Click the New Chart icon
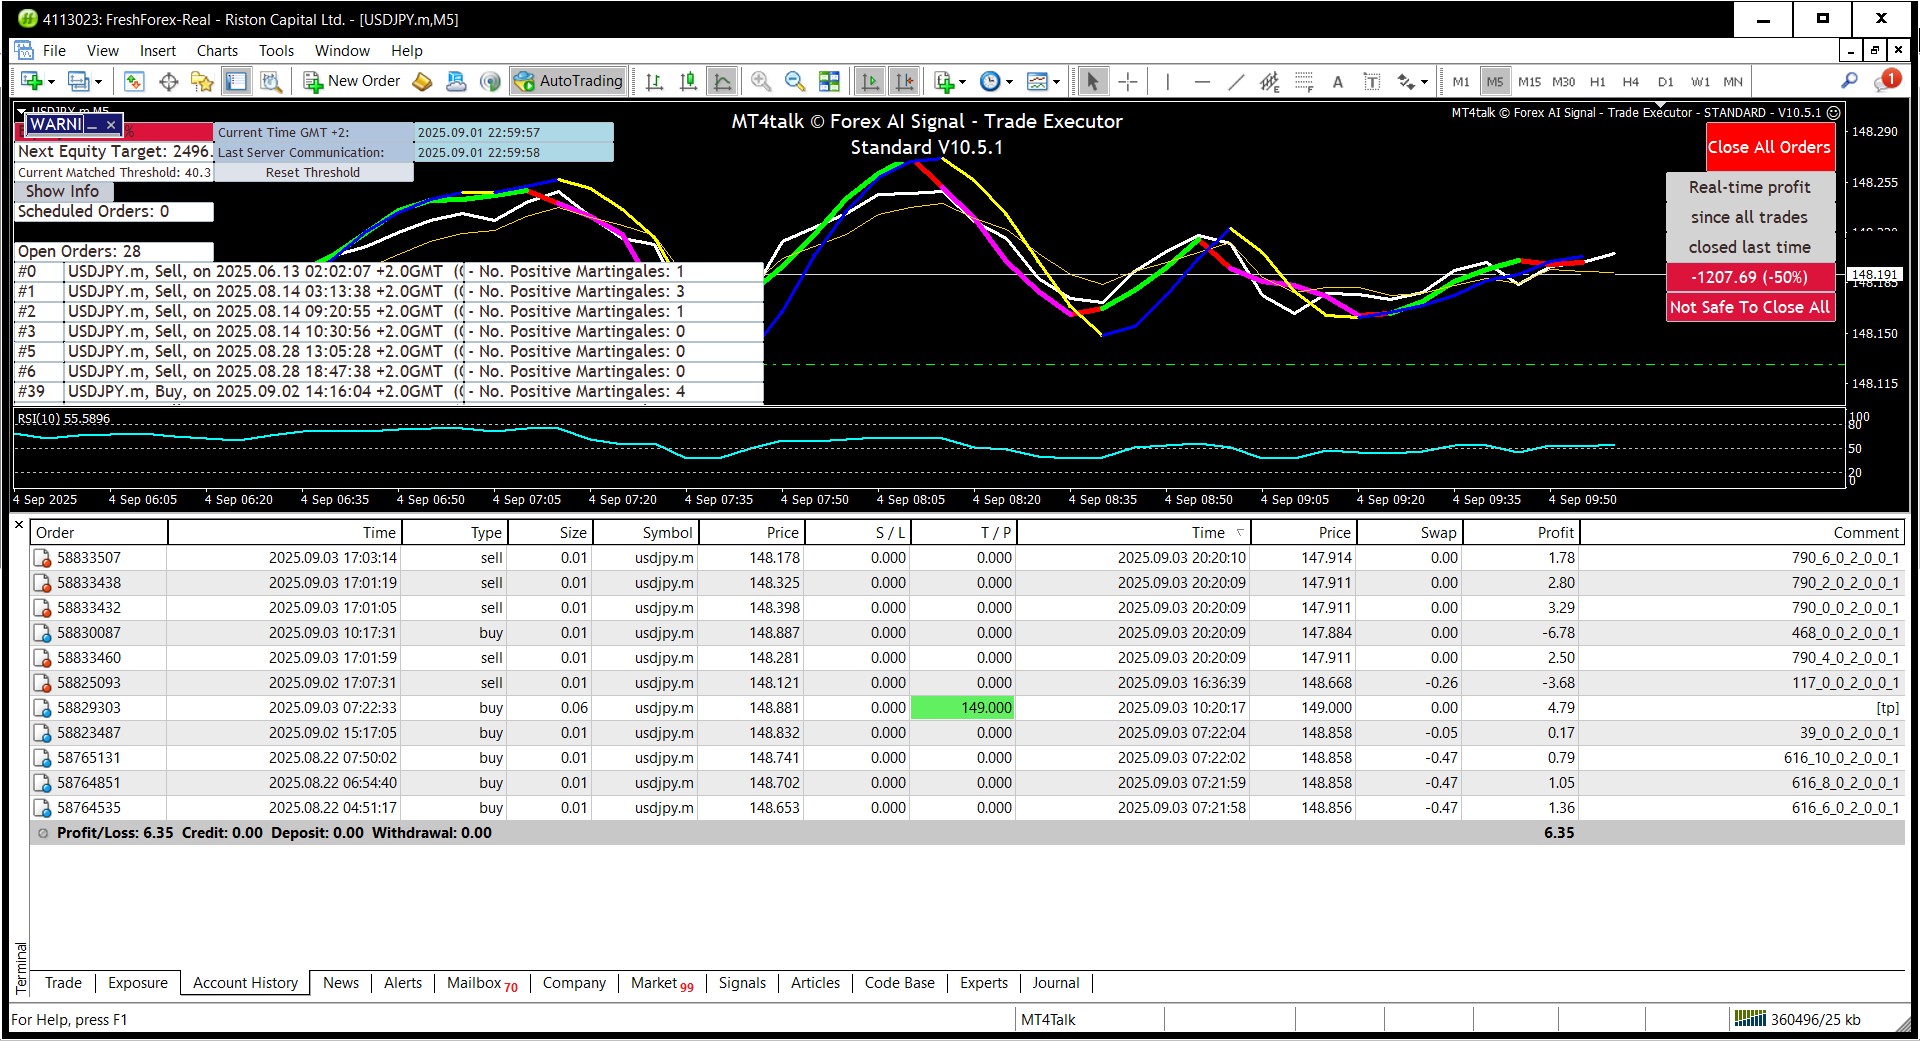Image resolution: width=1920 pixels, height=1041 pixels. pyautogui.click(x=31, y=82)
